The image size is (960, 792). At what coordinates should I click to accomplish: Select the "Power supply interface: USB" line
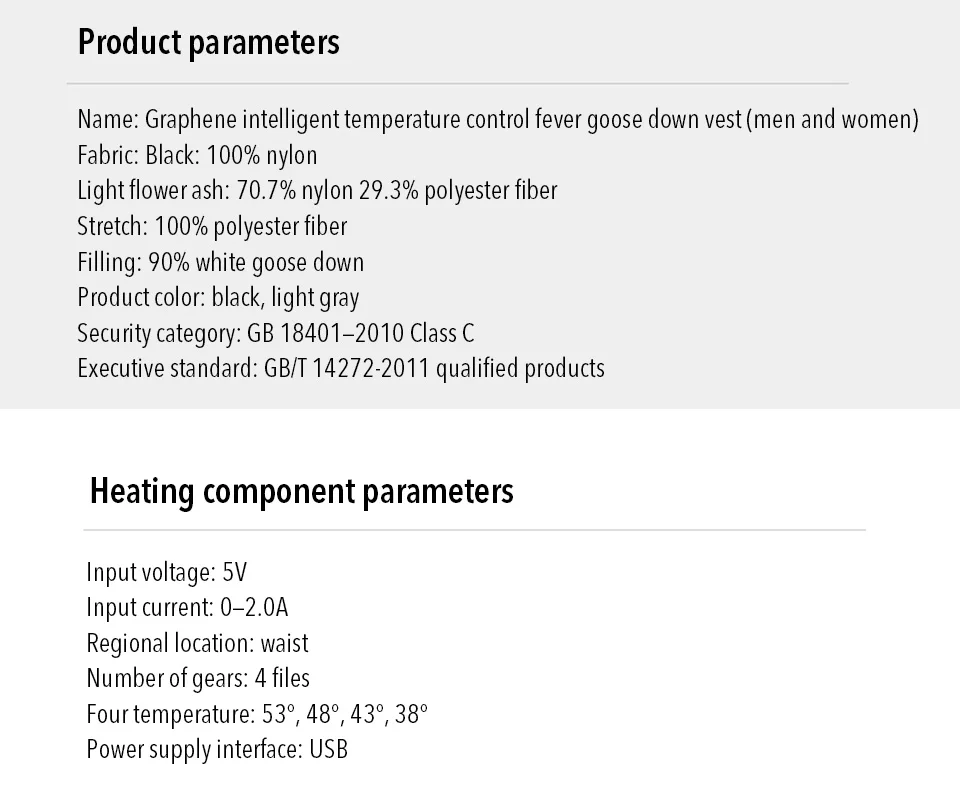point(217,749)
